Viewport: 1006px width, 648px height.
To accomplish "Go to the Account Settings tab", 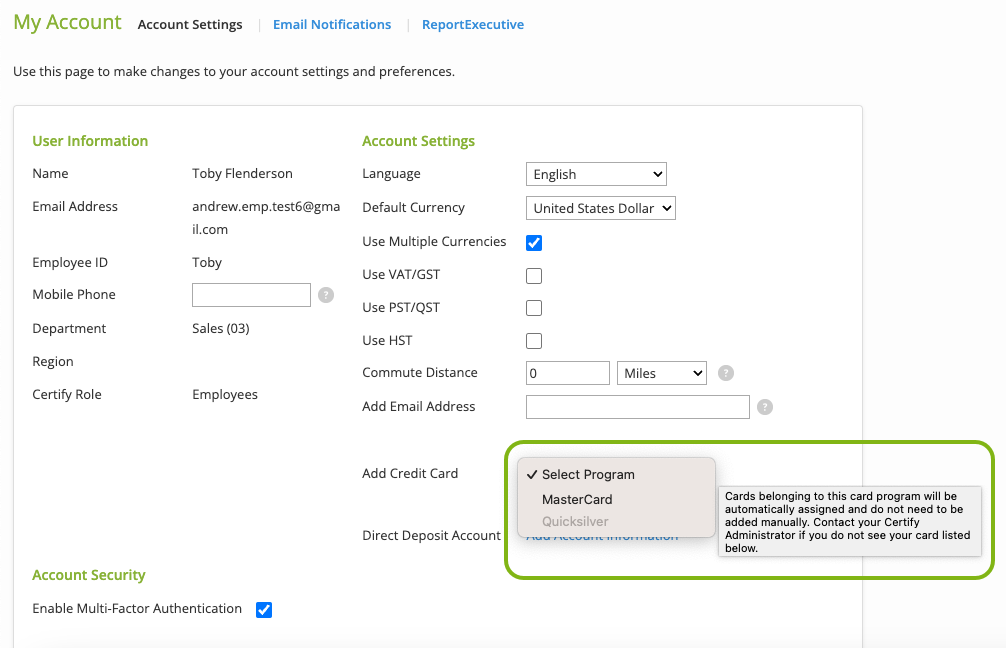I will pyautogui.click(x=190, y=25).
